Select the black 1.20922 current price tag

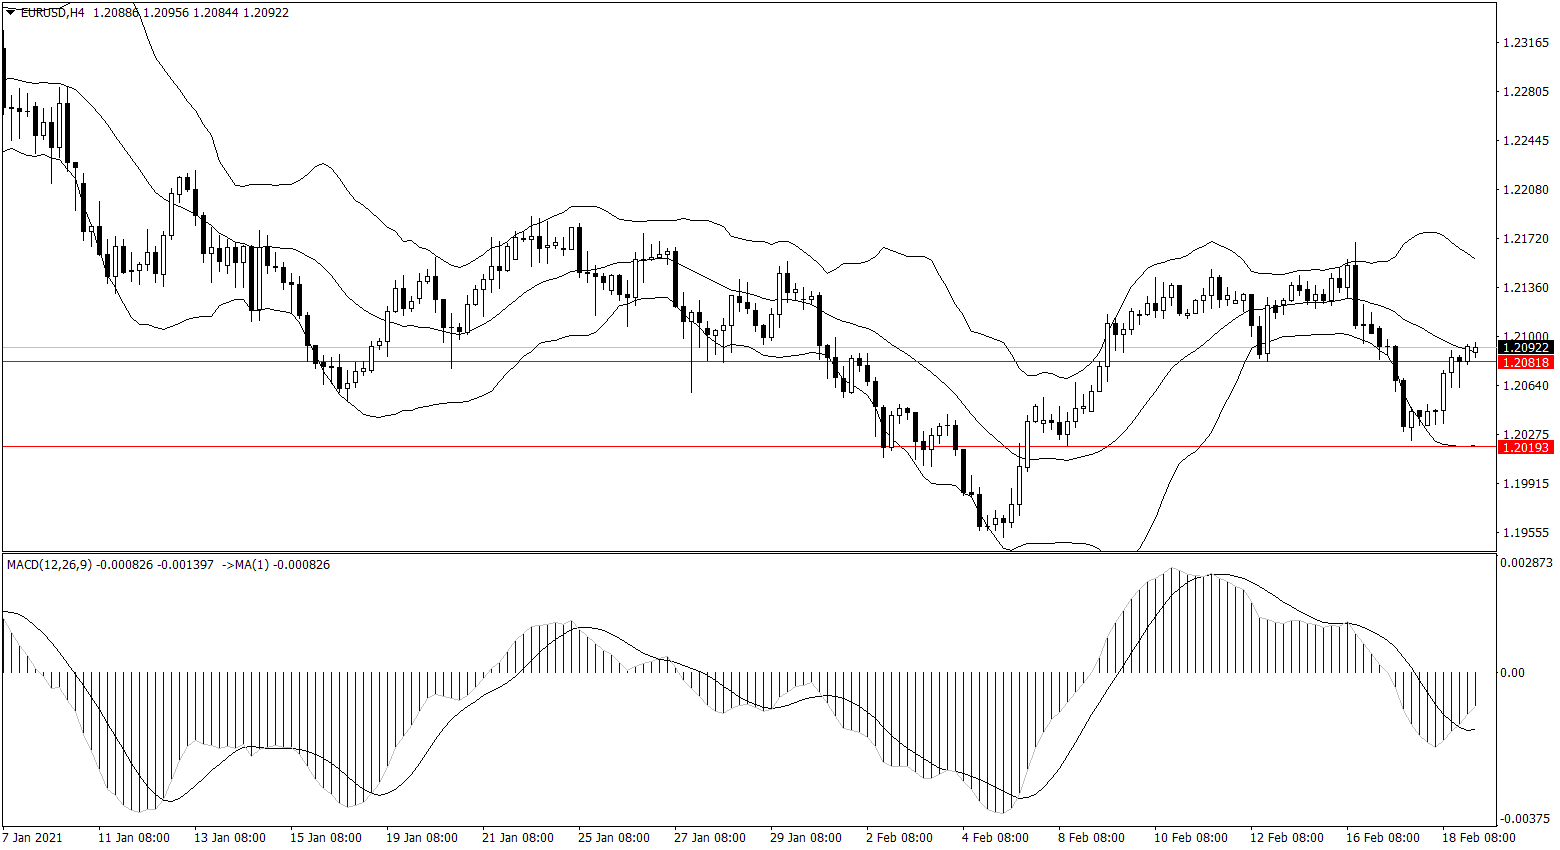pos(1525,348)
